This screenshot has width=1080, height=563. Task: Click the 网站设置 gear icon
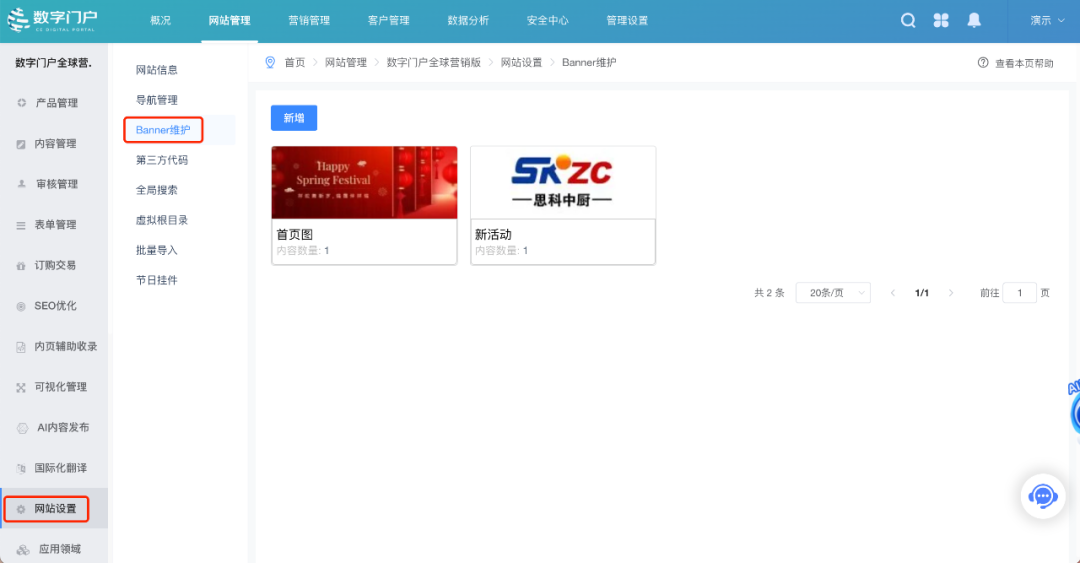pyautogui.click(x=21, y=509)
